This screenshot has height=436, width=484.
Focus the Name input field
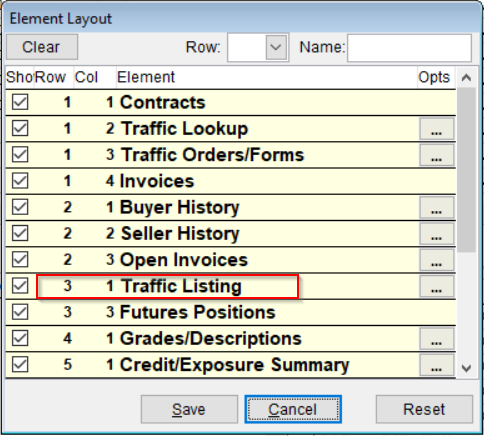point(409,48)
